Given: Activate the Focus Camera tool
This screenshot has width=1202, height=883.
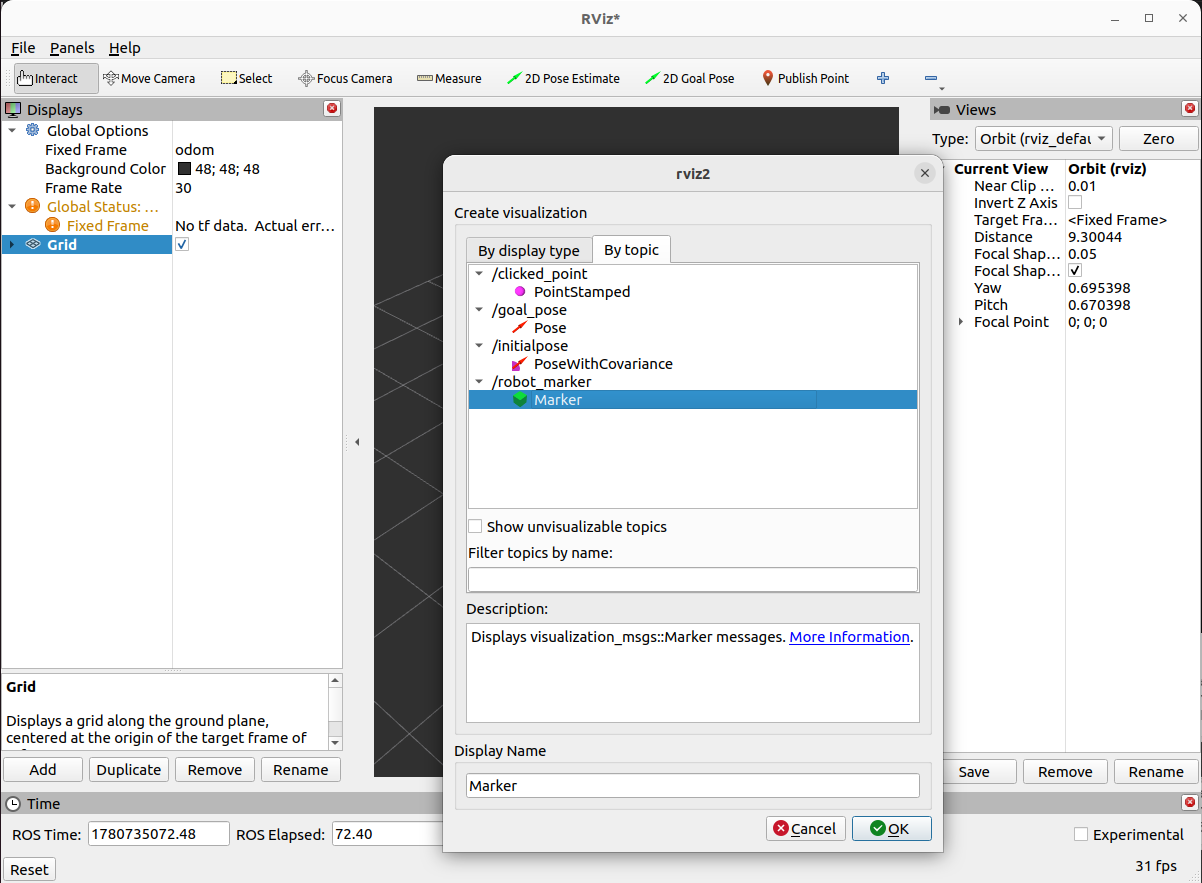Looking at the screenshot, I should (345, 78).
